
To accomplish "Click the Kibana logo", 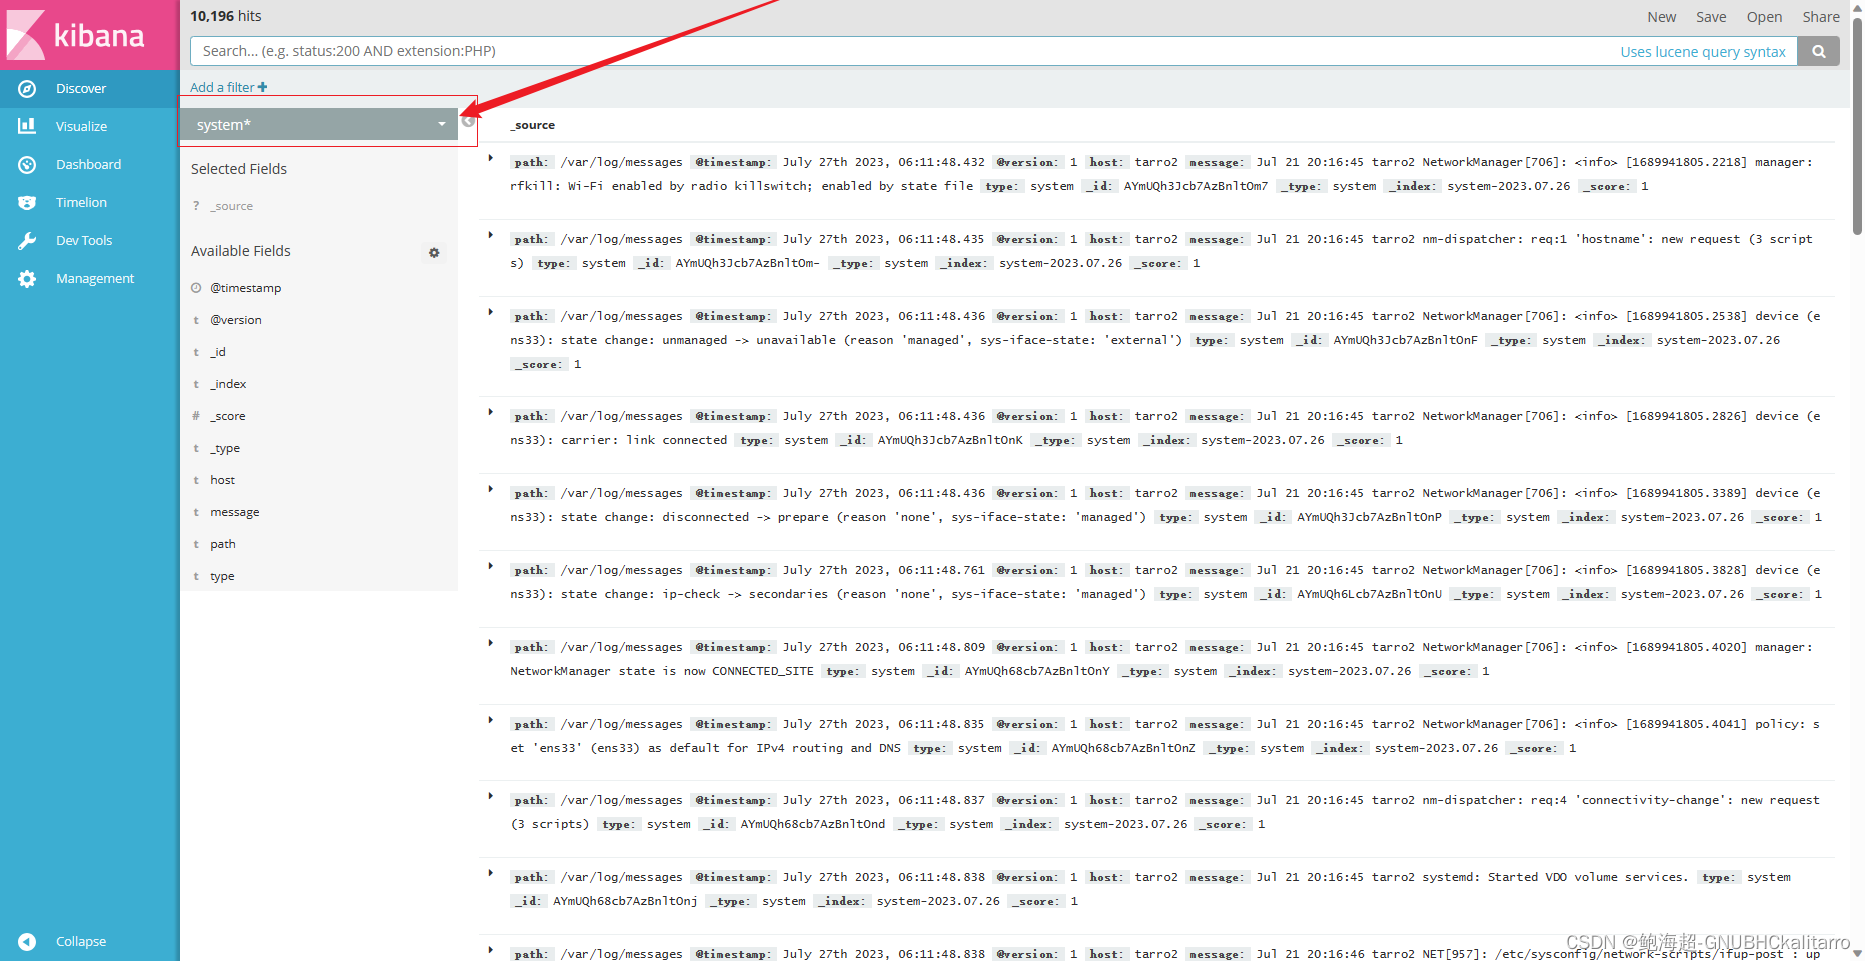I will (76, 35).
